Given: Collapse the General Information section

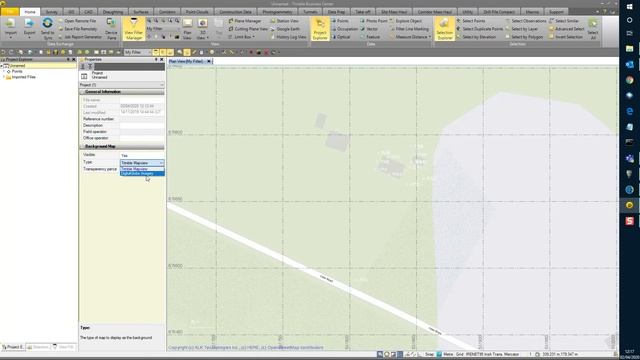Looking at the screenshot, I should point(82,92).
